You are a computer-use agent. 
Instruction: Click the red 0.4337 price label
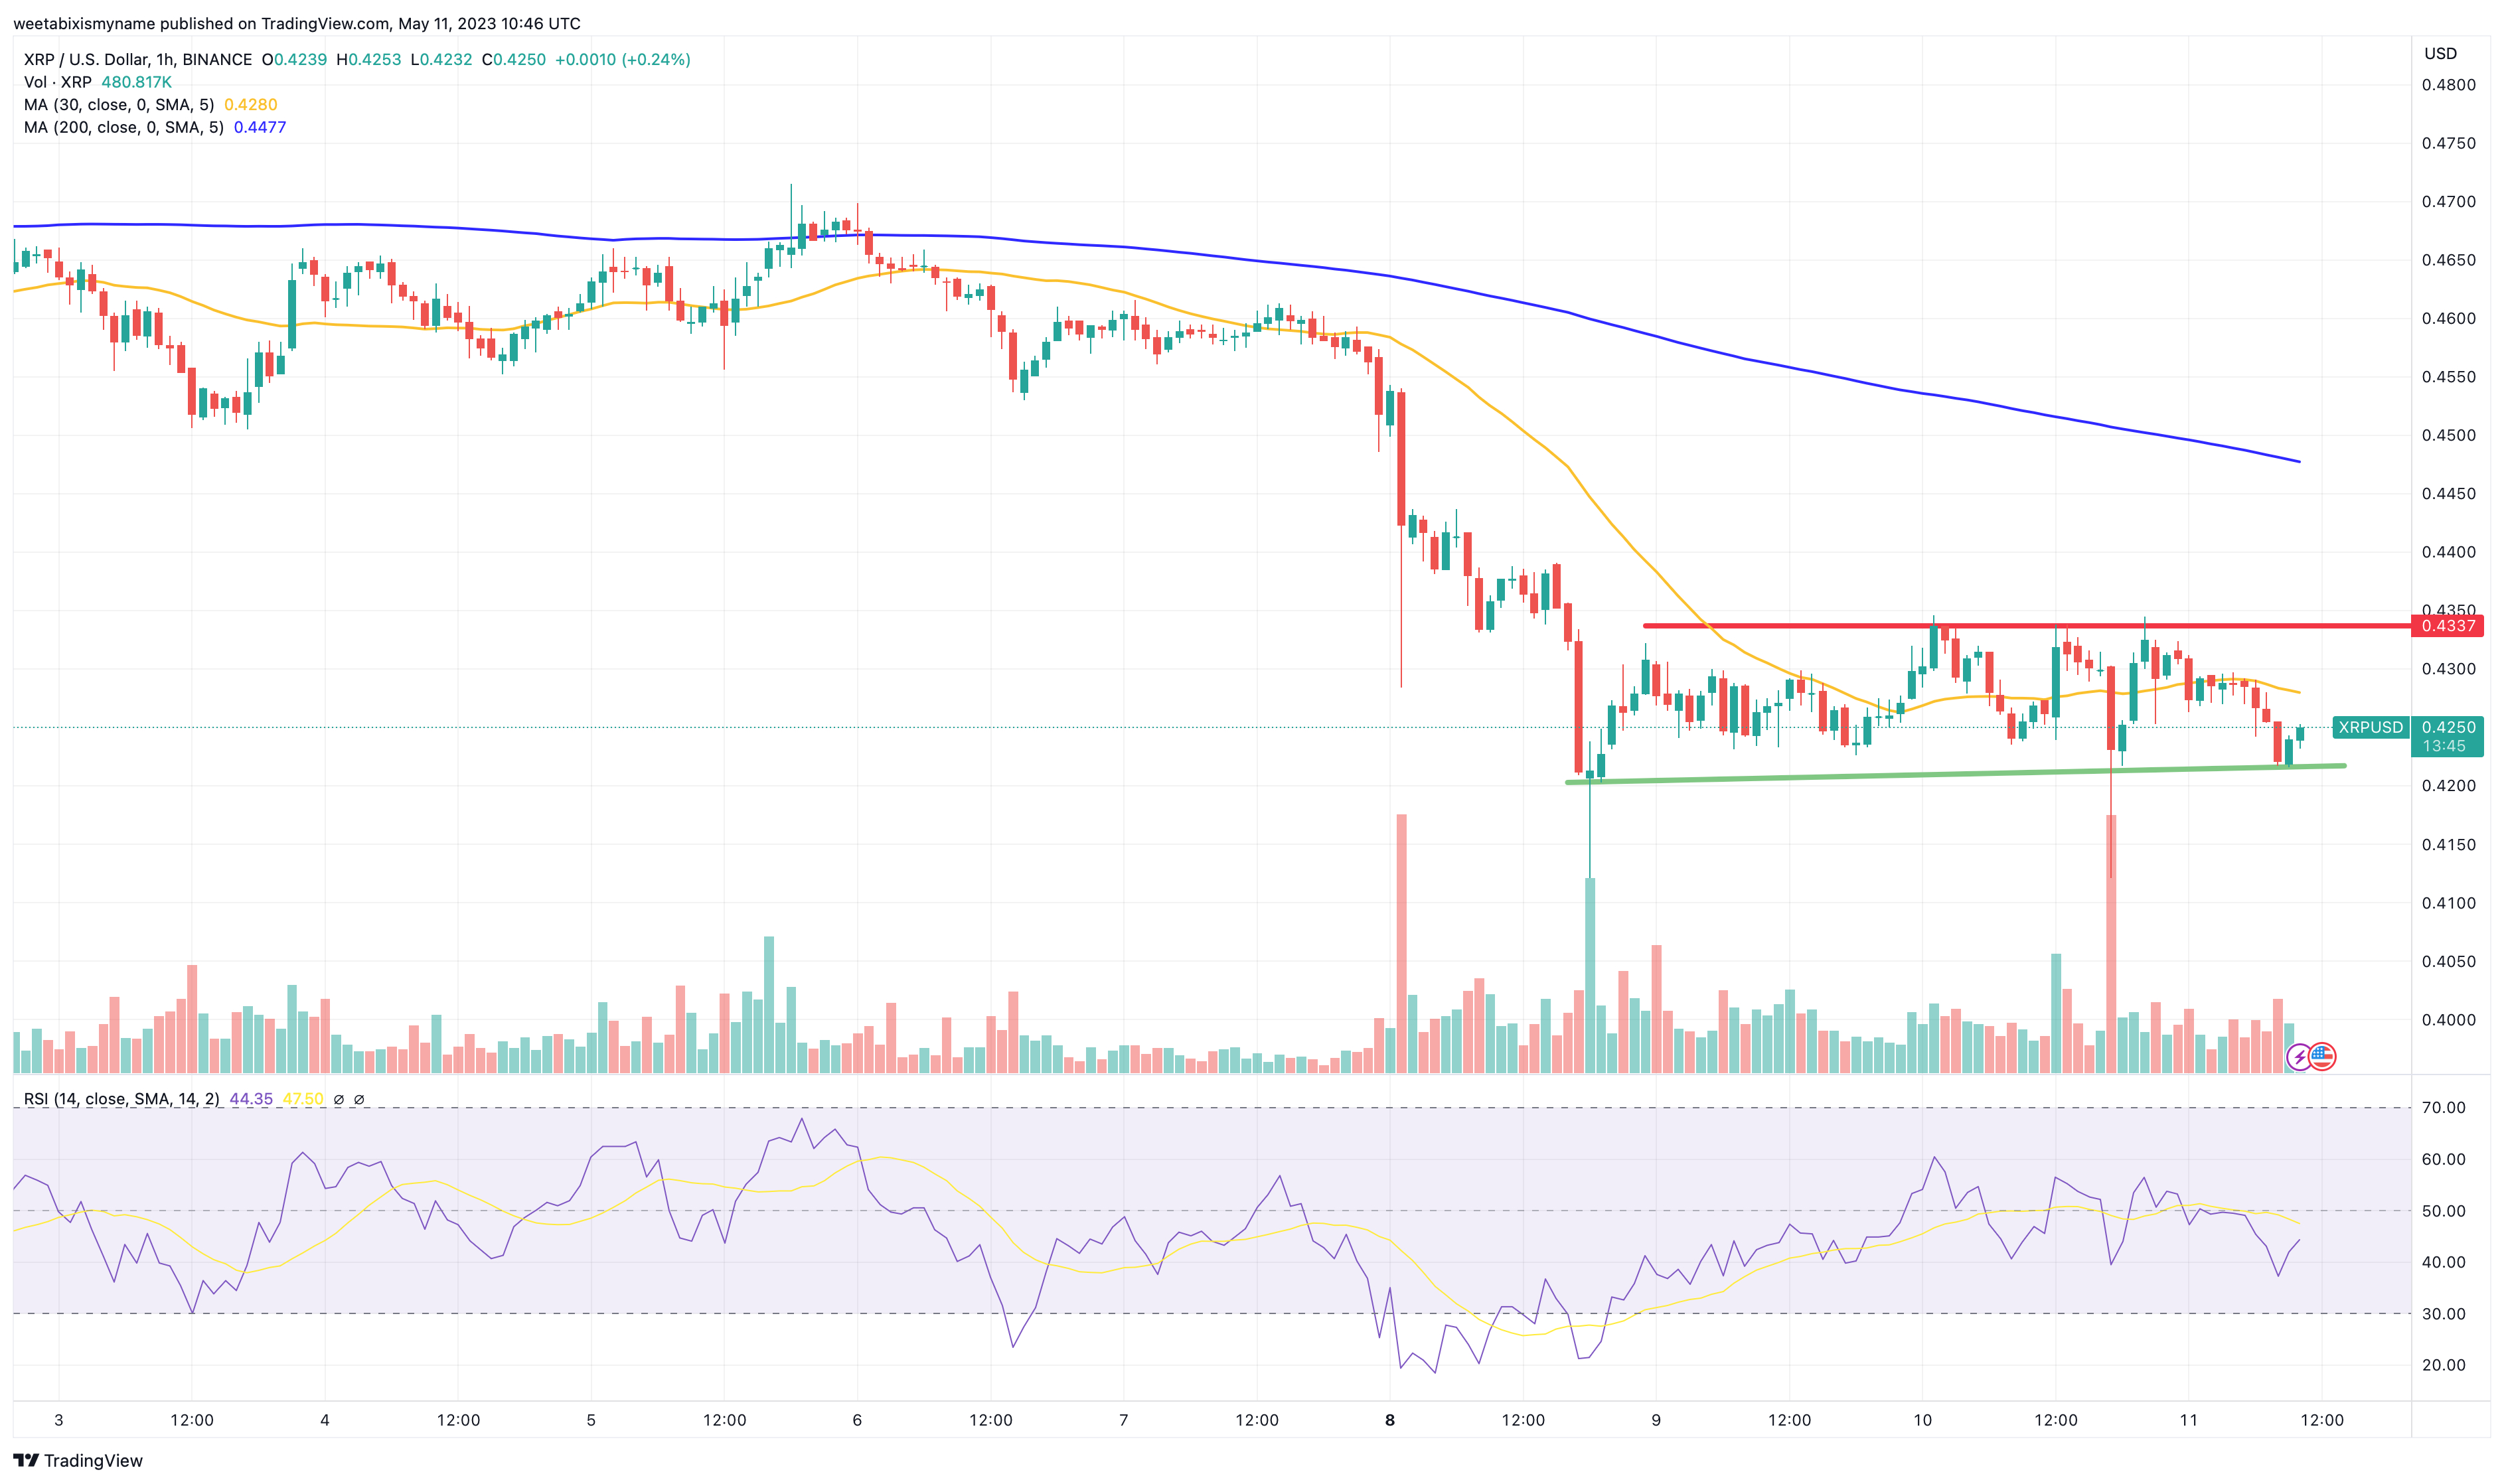click(x=2447, y=626)
